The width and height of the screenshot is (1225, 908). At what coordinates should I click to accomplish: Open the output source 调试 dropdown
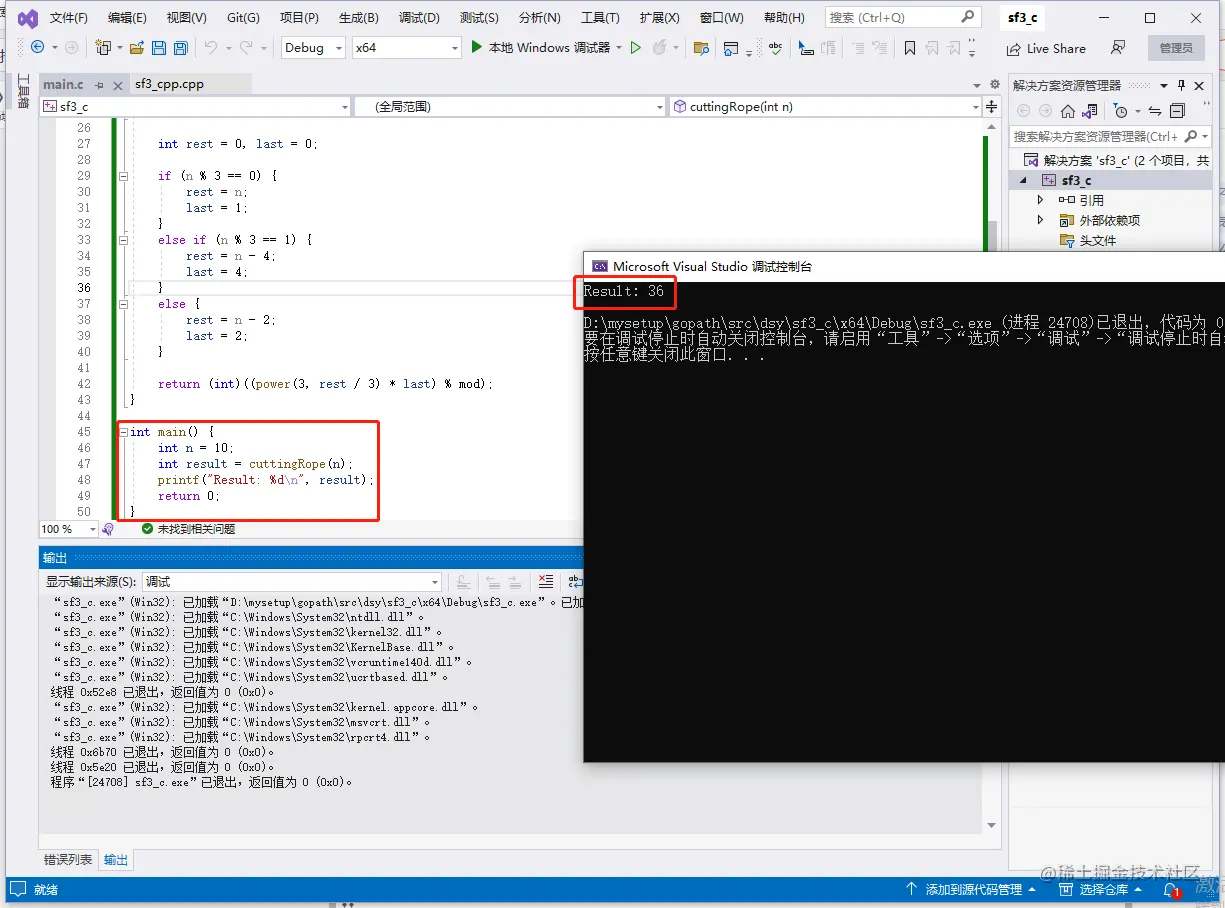coord(292,581)
